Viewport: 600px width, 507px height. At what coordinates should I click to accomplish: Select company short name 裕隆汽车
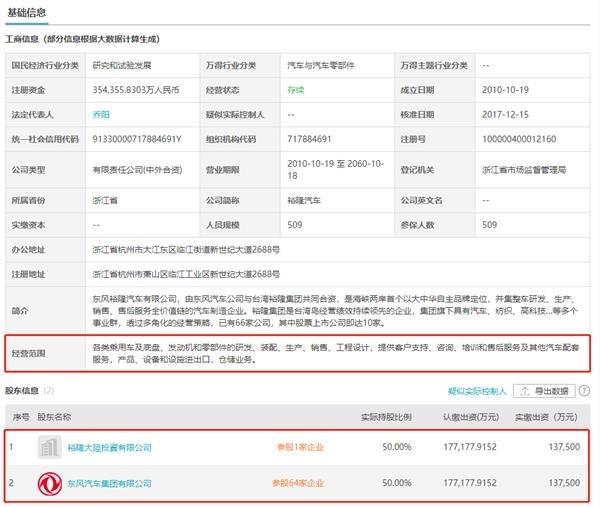tap(304, 200)
